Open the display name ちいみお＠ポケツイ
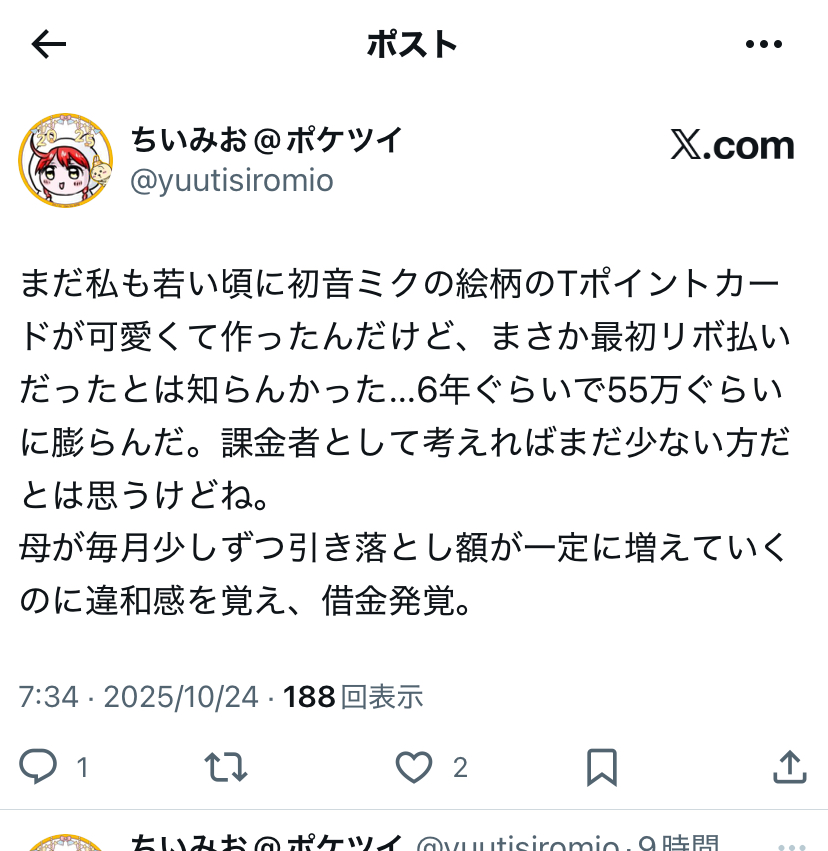This screenshot has width=828, height=851. click(266, 139)
